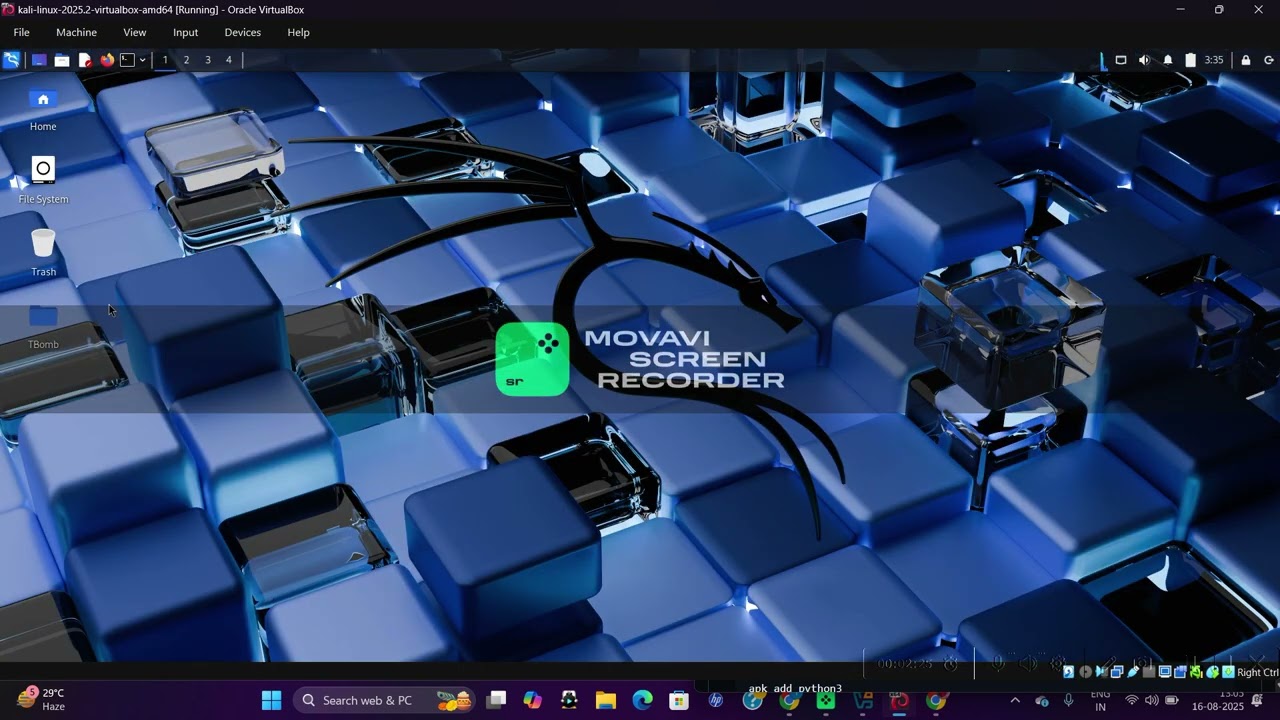Show hidden system tray icons

(1015, 700)
